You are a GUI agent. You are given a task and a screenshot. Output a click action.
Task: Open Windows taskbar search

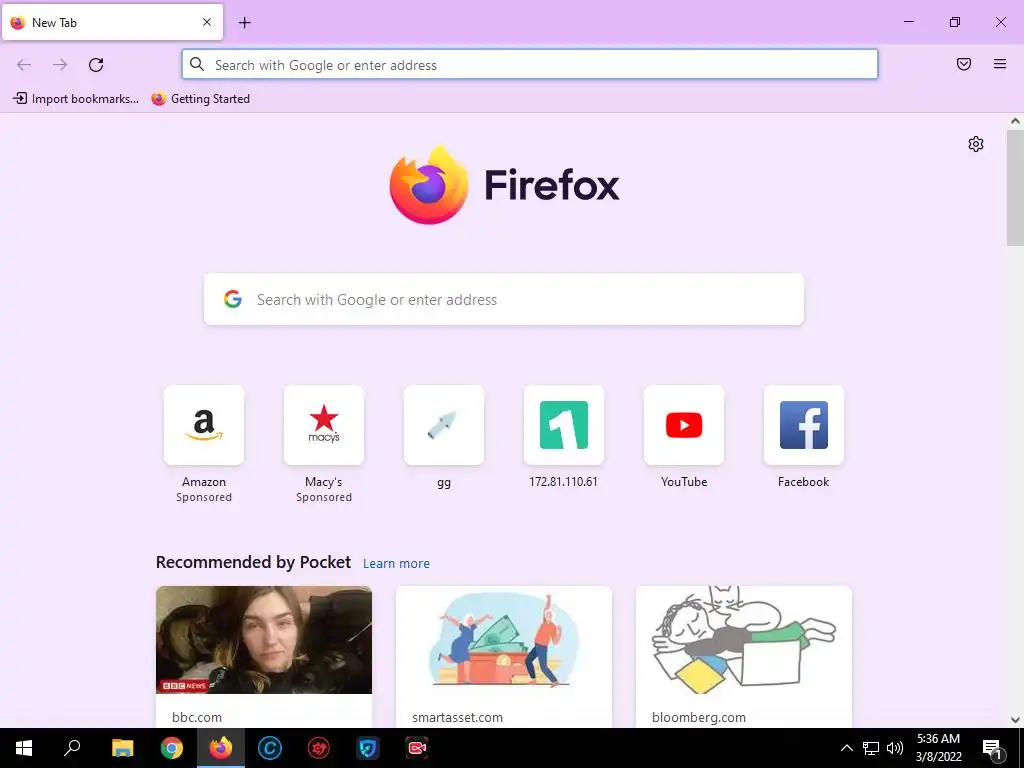tap(72, 748)
